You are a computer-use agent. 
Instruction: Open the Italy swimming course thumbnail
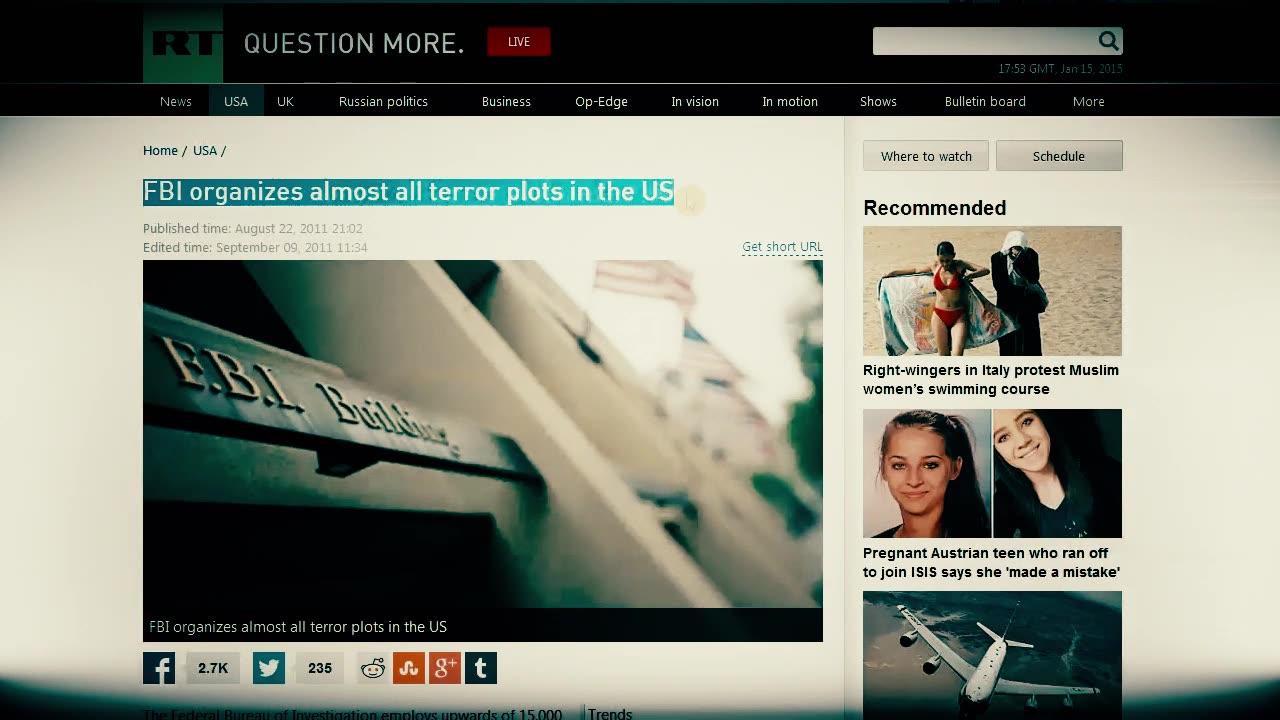[992, 291]
